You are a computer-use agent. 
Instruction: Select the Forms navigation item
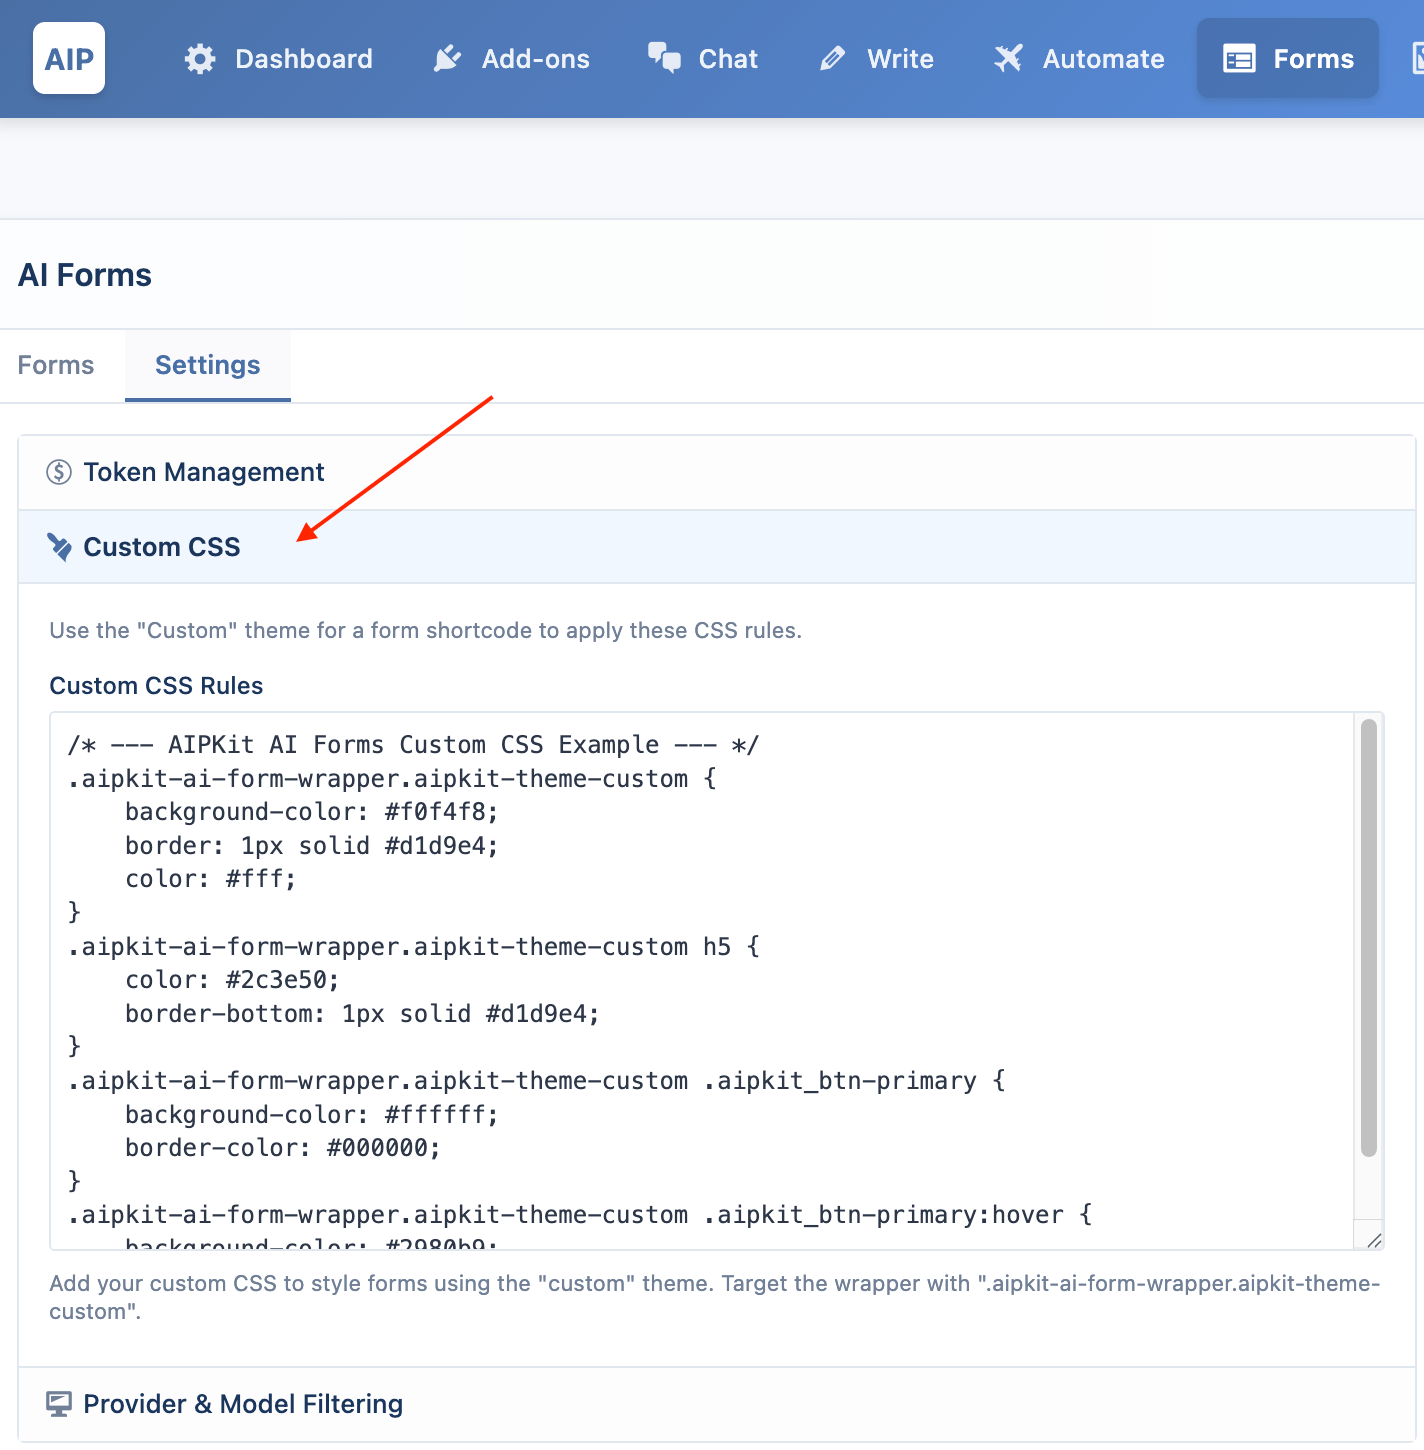(1288, 59)
